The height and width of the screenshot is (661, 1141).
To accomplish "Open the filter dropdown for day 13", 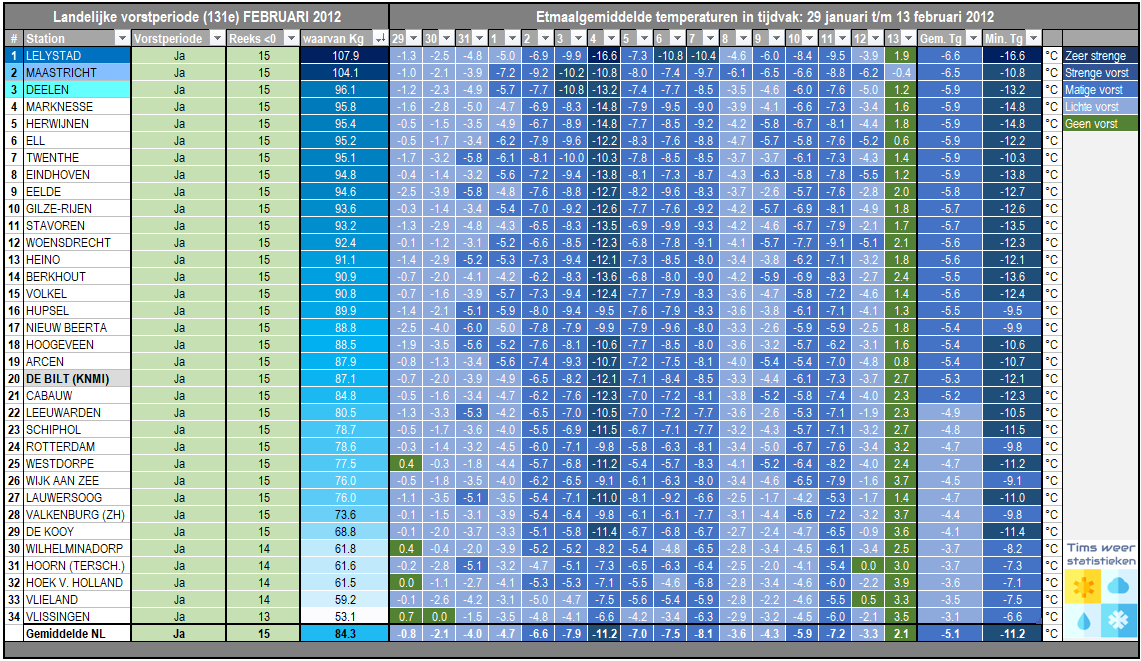I will 908,39.
